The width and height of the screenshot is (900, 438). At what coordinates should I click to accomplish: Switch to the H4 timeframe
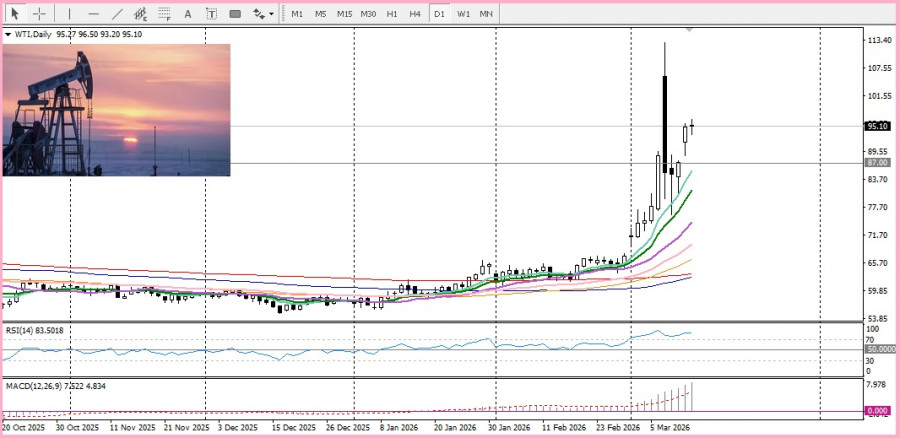(x=415, y=14)
